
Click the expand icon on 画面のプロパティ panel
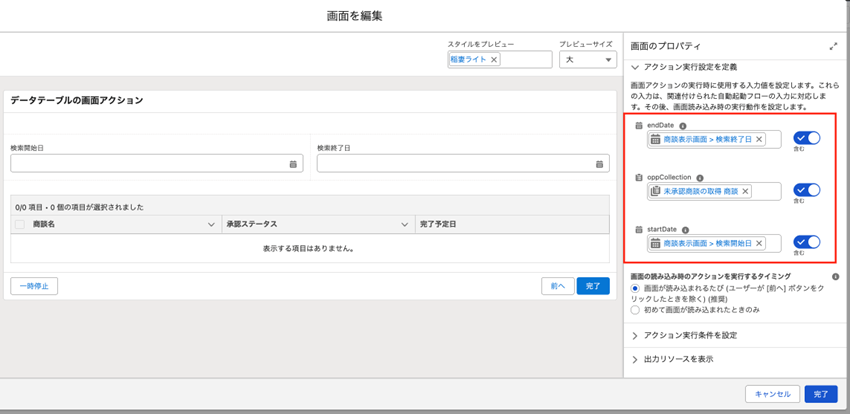click(834, 47)
